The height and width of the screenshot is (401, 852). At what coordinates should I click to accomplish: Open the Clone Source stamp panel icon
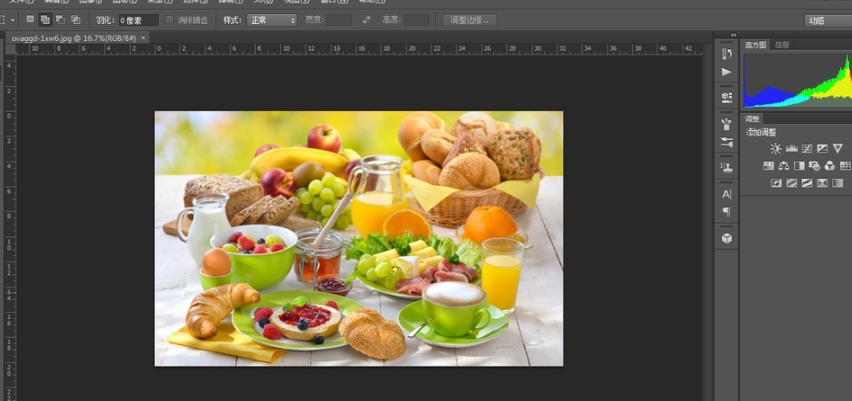[726, 167]
